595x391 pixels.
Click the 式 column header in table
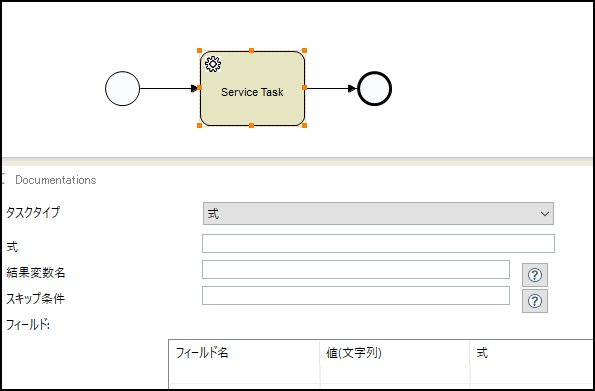(482, 353)
